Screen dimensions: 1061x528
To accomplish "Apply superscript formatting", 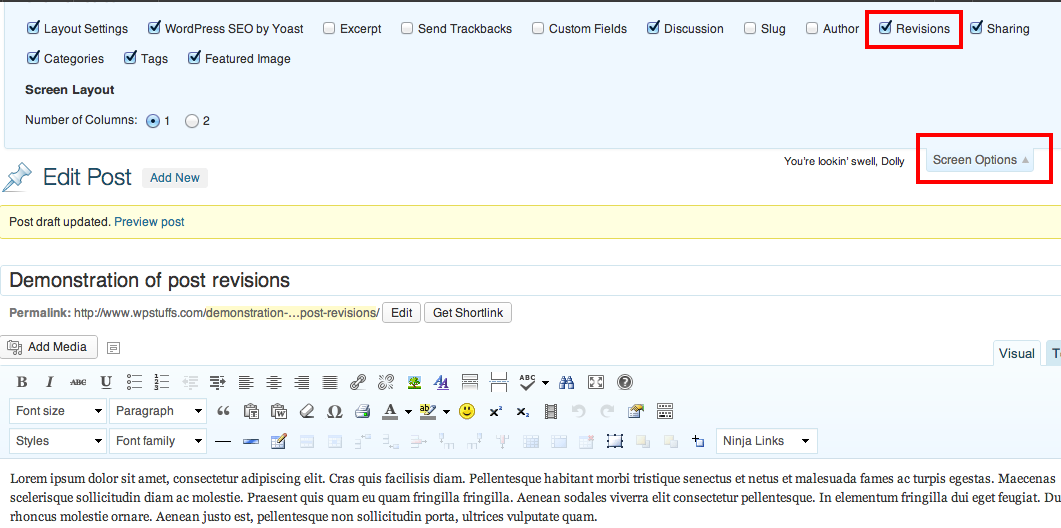I will [x=495, y=411].
